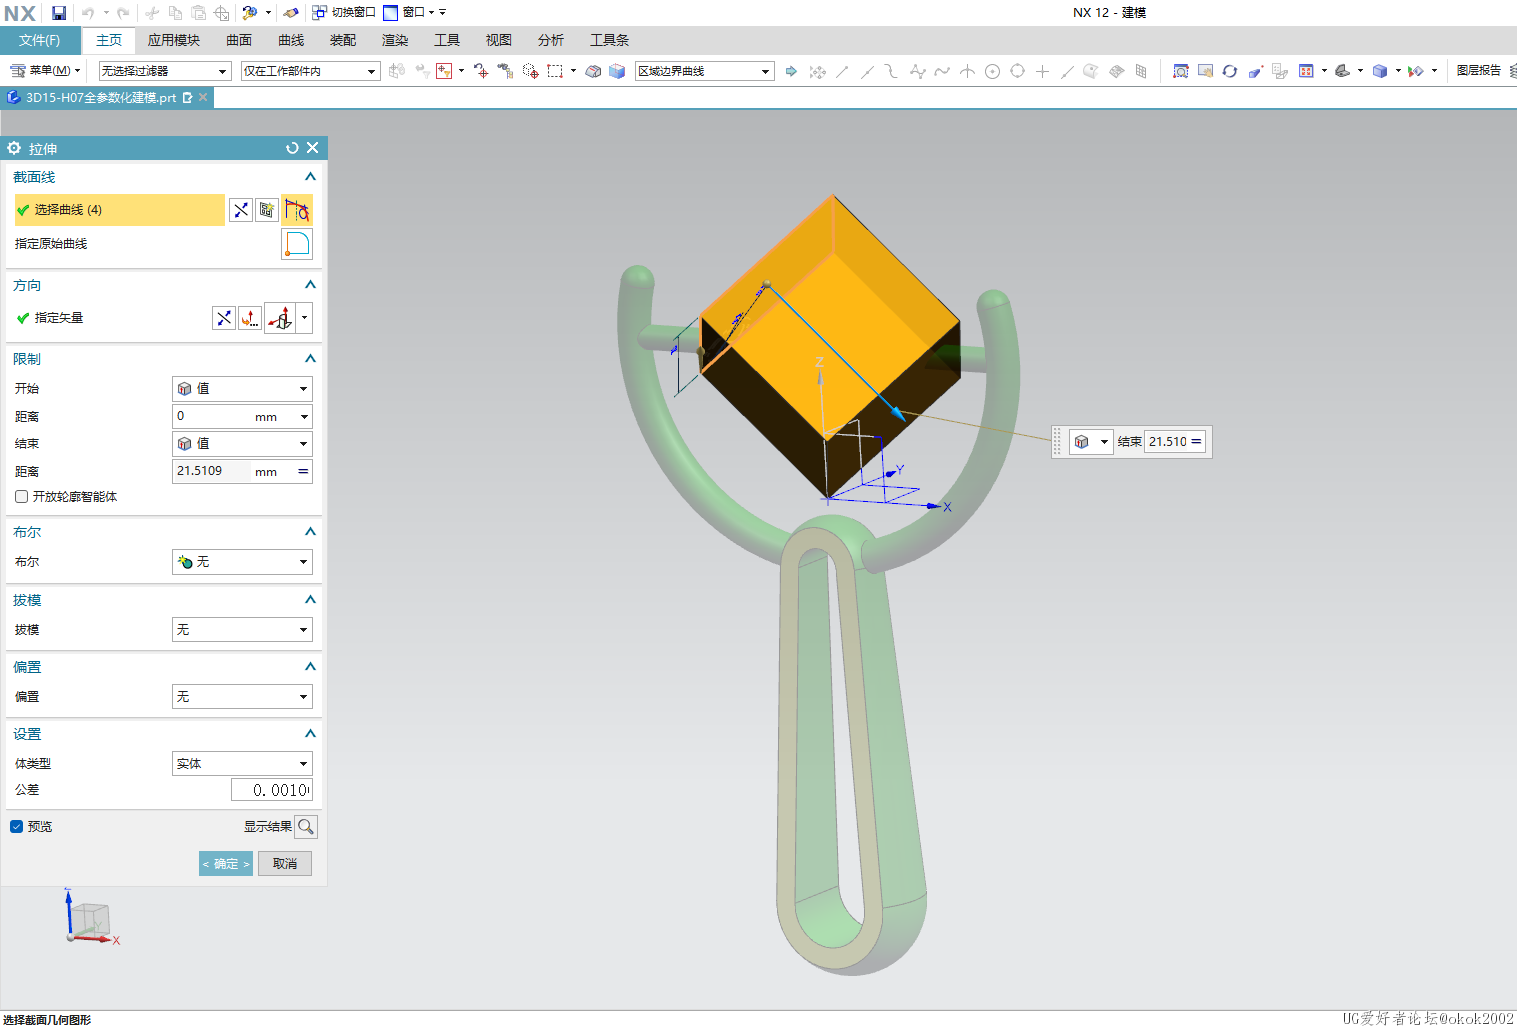Viewport: 1517px width, 1030px height.
Task: Open the 菜单(M) menu button
Action: 46,71
